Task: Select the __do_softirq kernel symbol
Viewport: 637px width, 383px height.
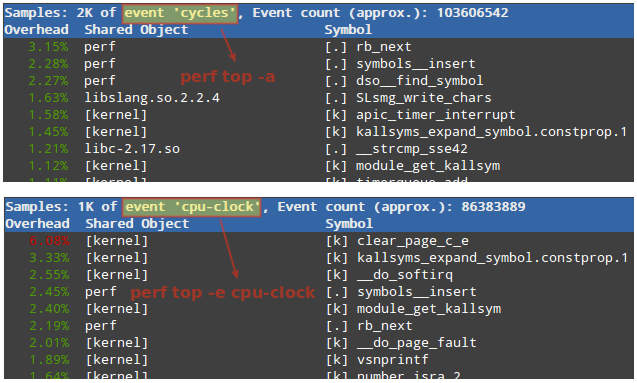Action: tap(405, 275)
